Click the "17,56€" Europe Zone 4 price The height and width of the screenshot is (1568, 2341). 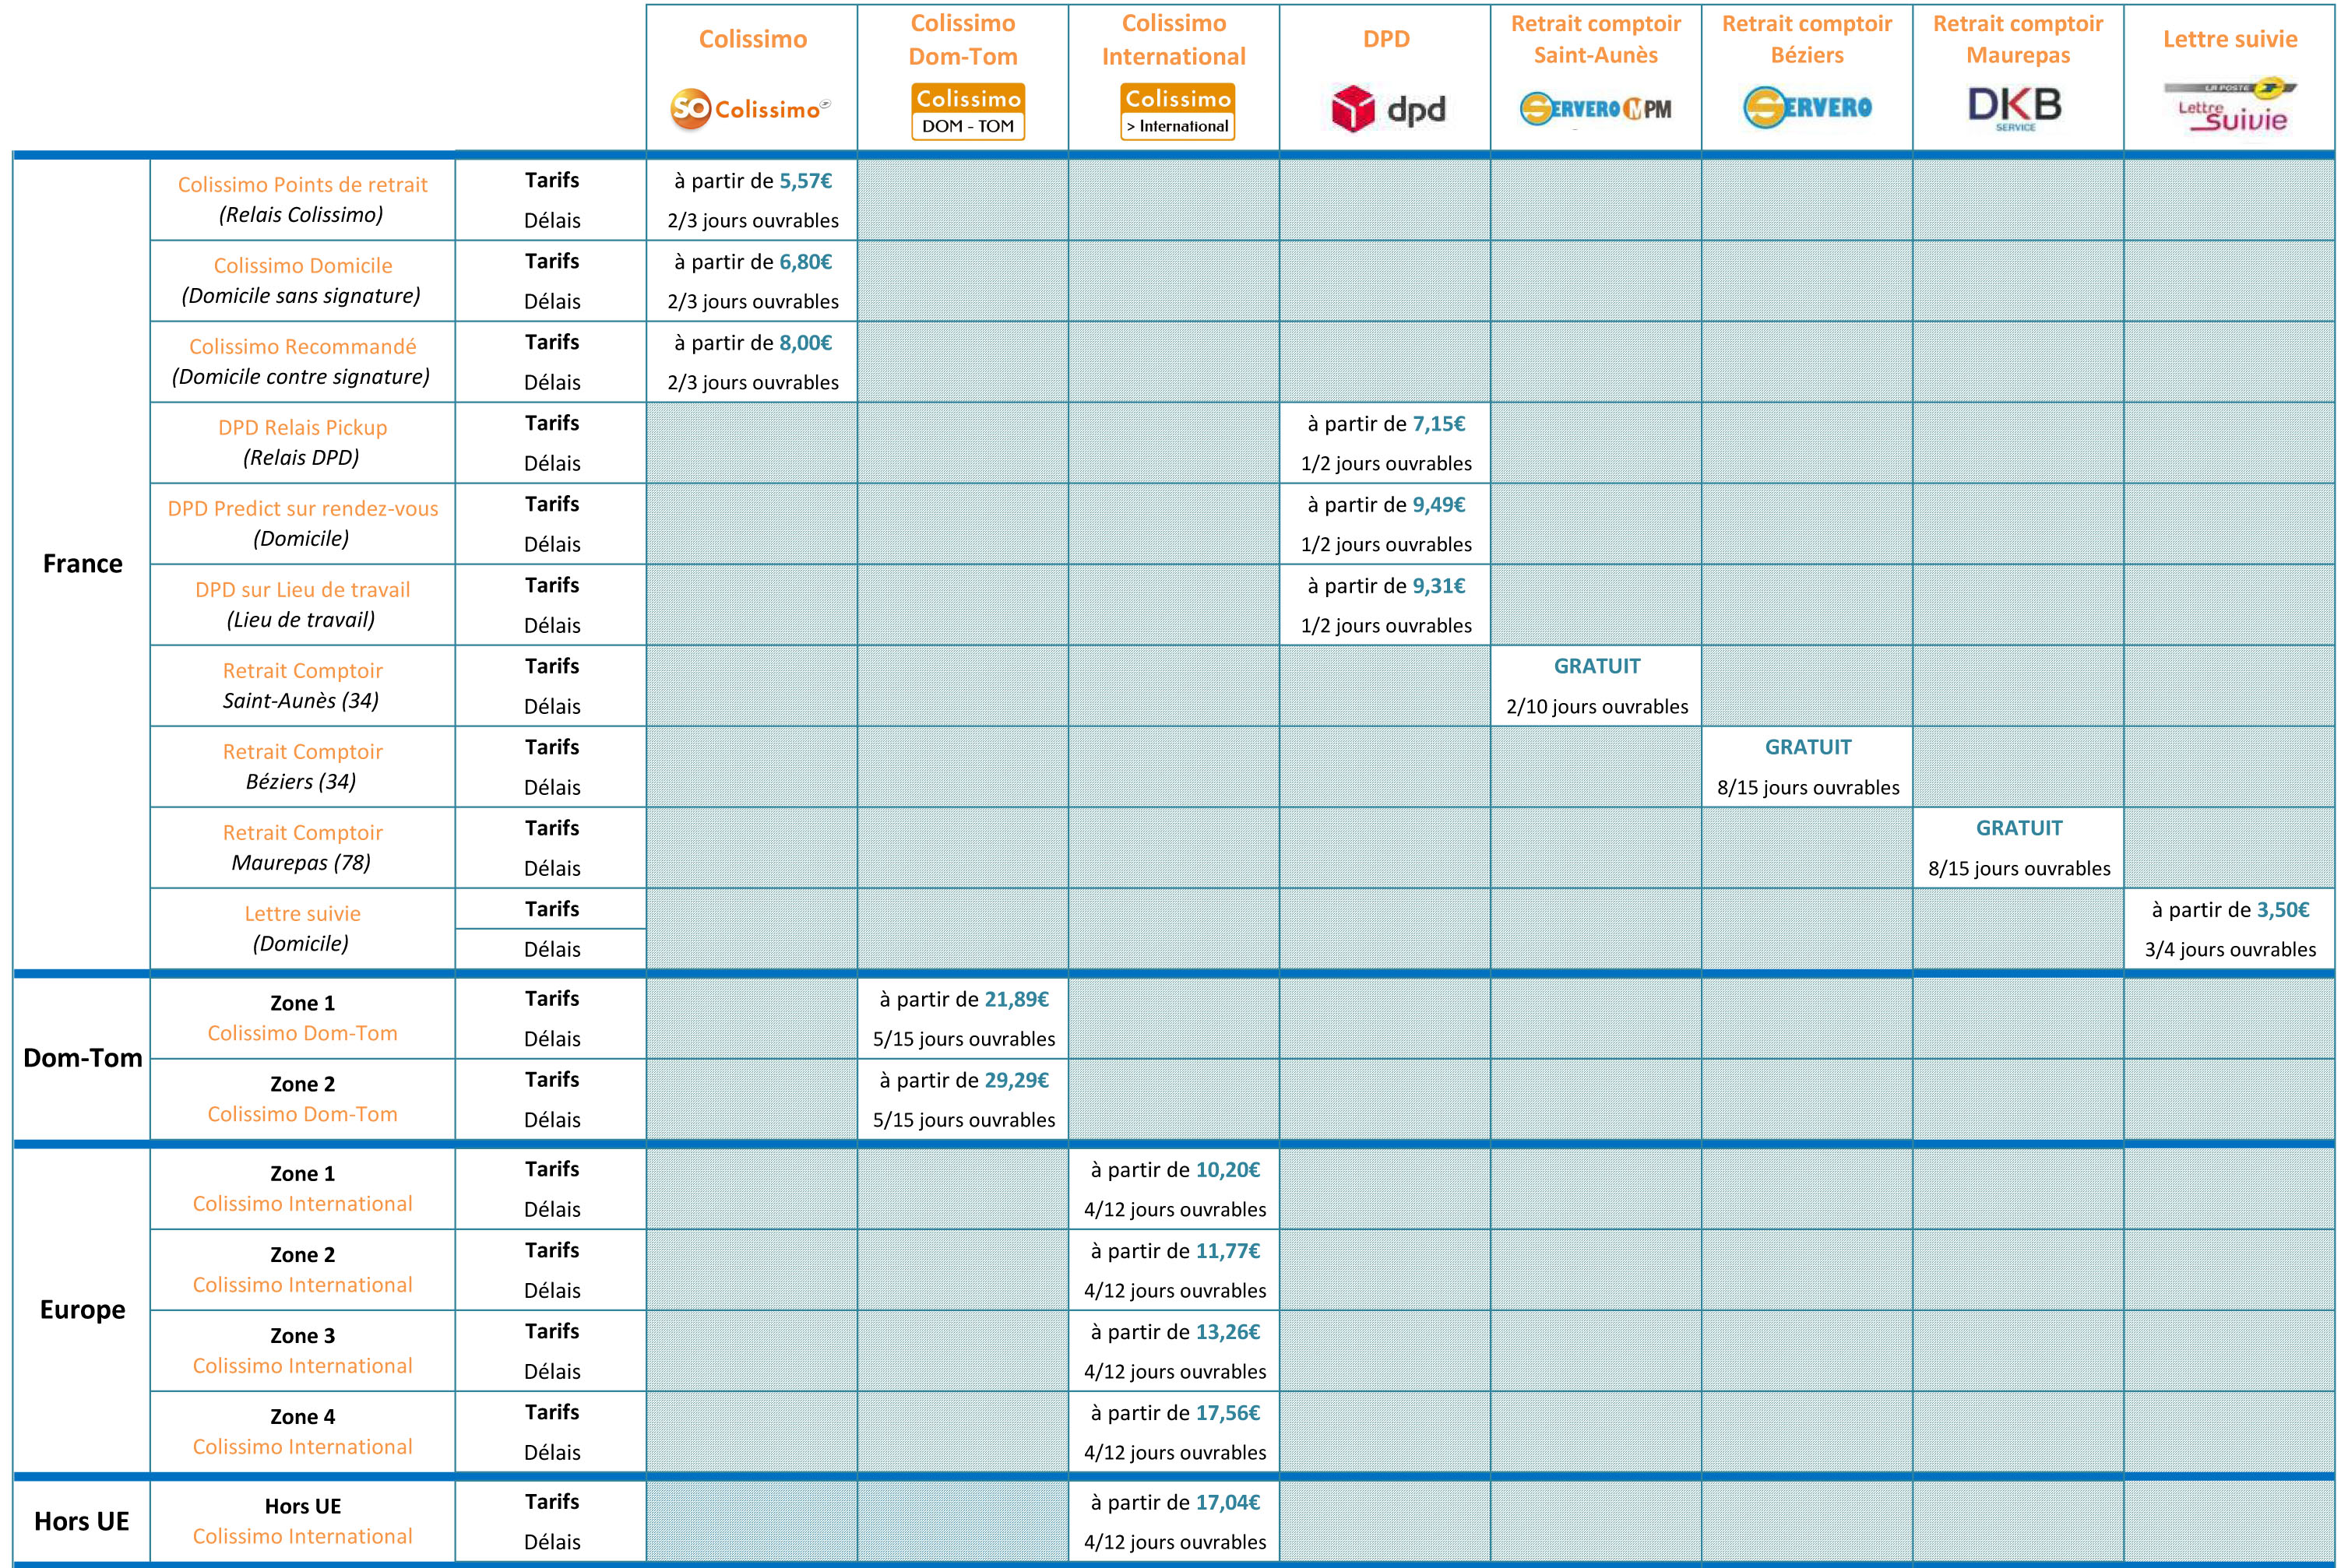coord(1228,1413)
